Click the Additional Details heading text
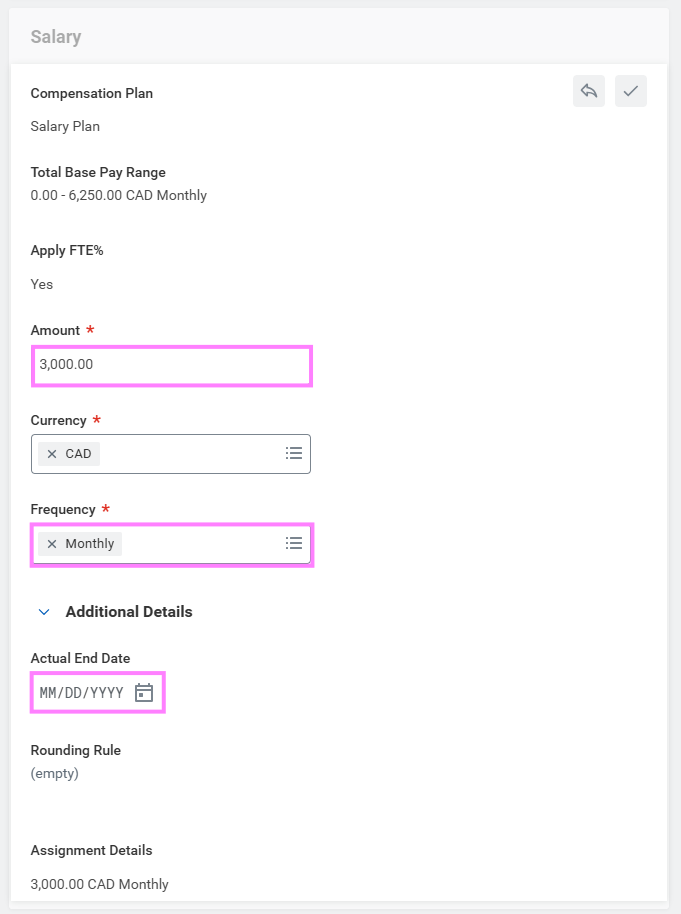This screenshot has height=914, width=681. point(129,611)
